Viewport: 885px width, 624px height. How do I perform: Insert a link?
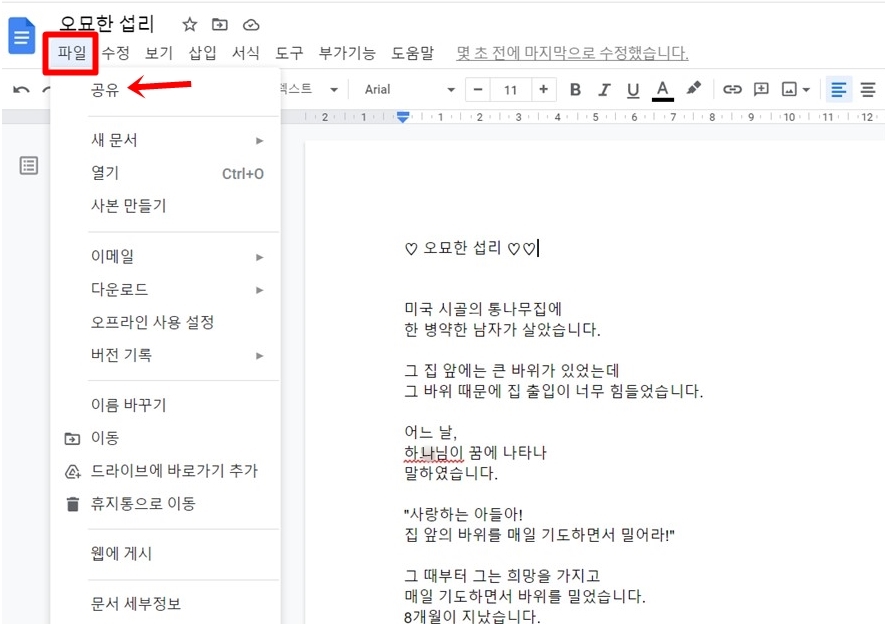tap(732, 89)
